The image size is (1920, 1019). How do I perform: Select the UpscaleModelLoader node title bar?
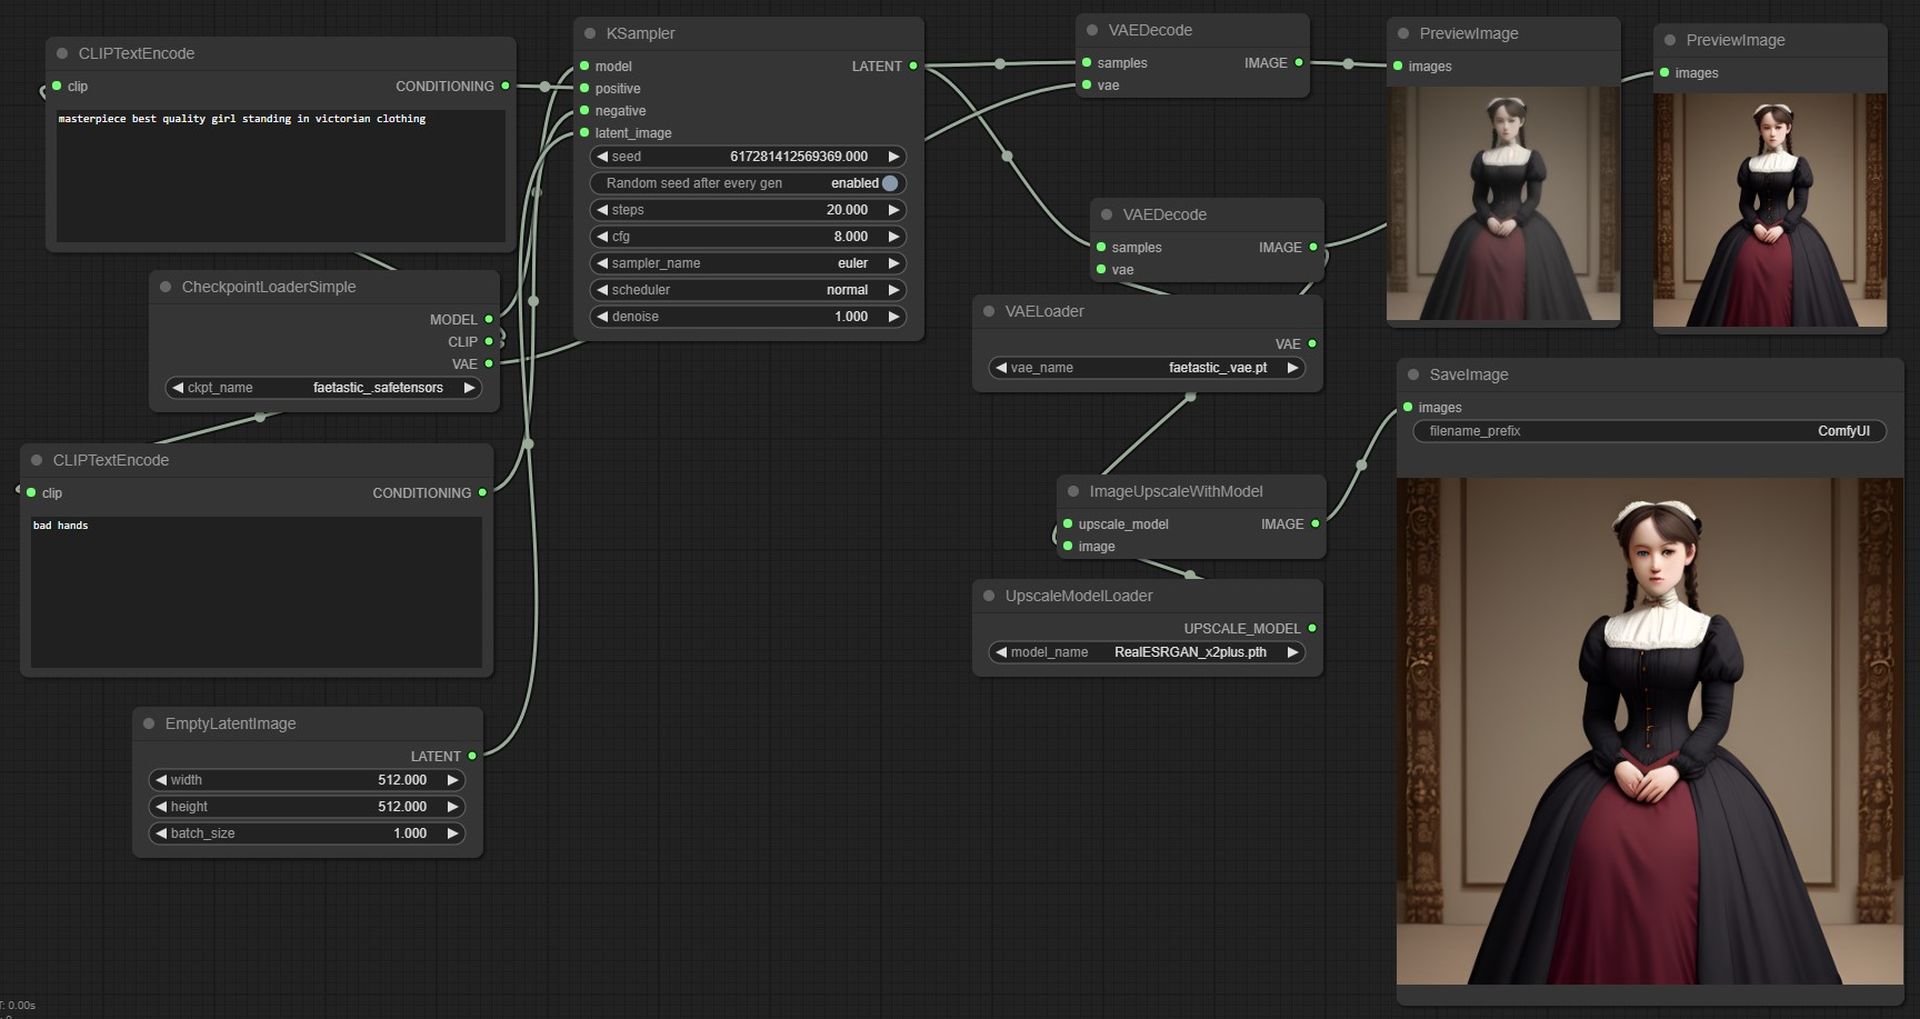click(1078, 596)
